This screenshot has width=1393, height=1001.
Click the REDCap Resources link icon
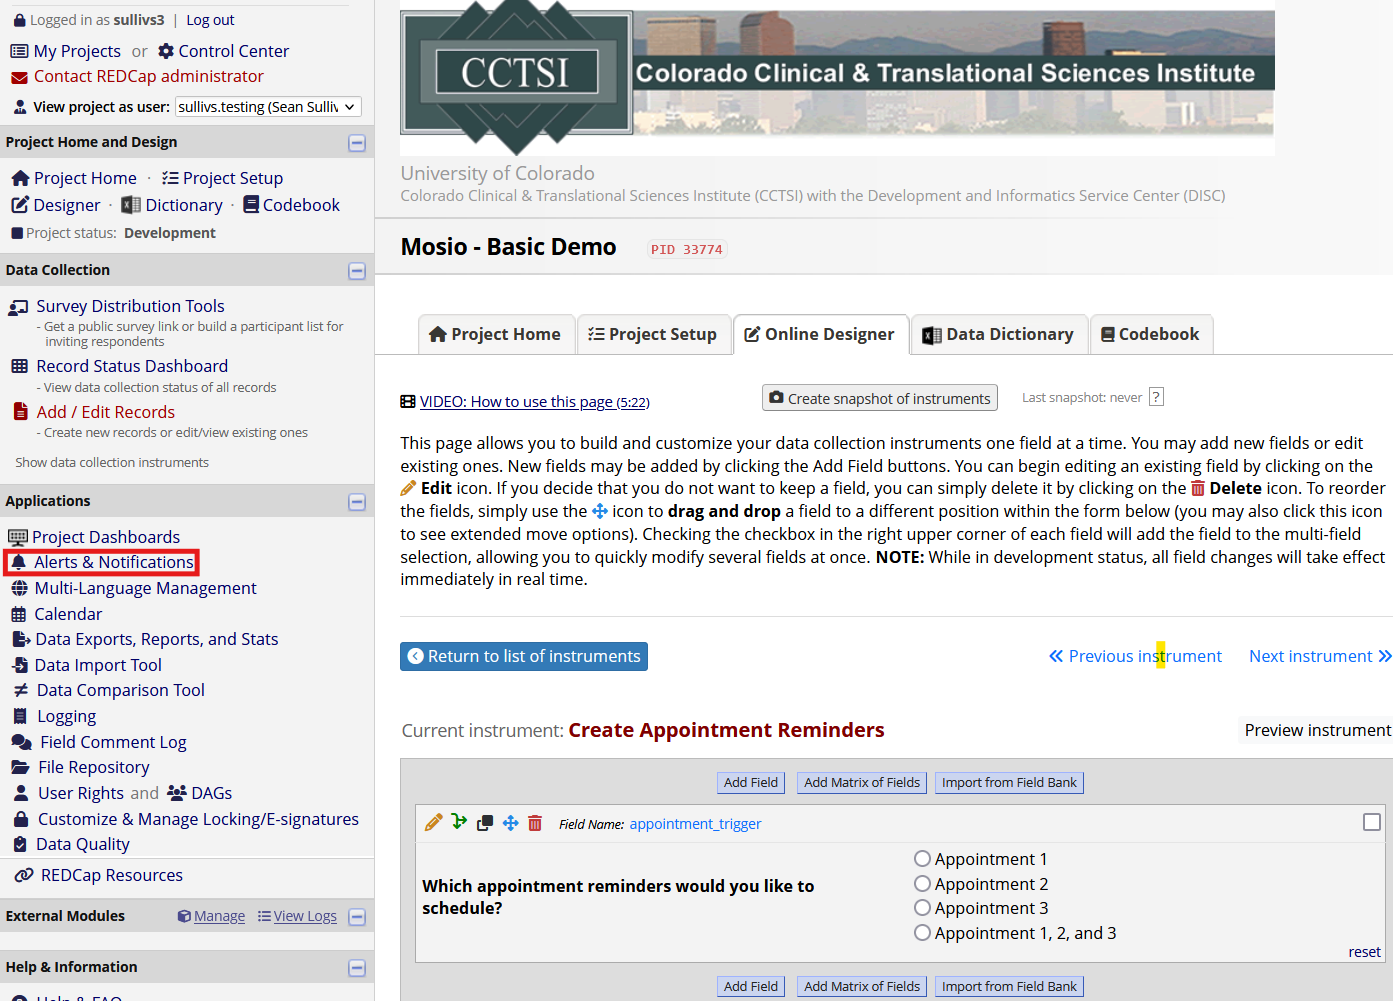[x=24, y=875]
